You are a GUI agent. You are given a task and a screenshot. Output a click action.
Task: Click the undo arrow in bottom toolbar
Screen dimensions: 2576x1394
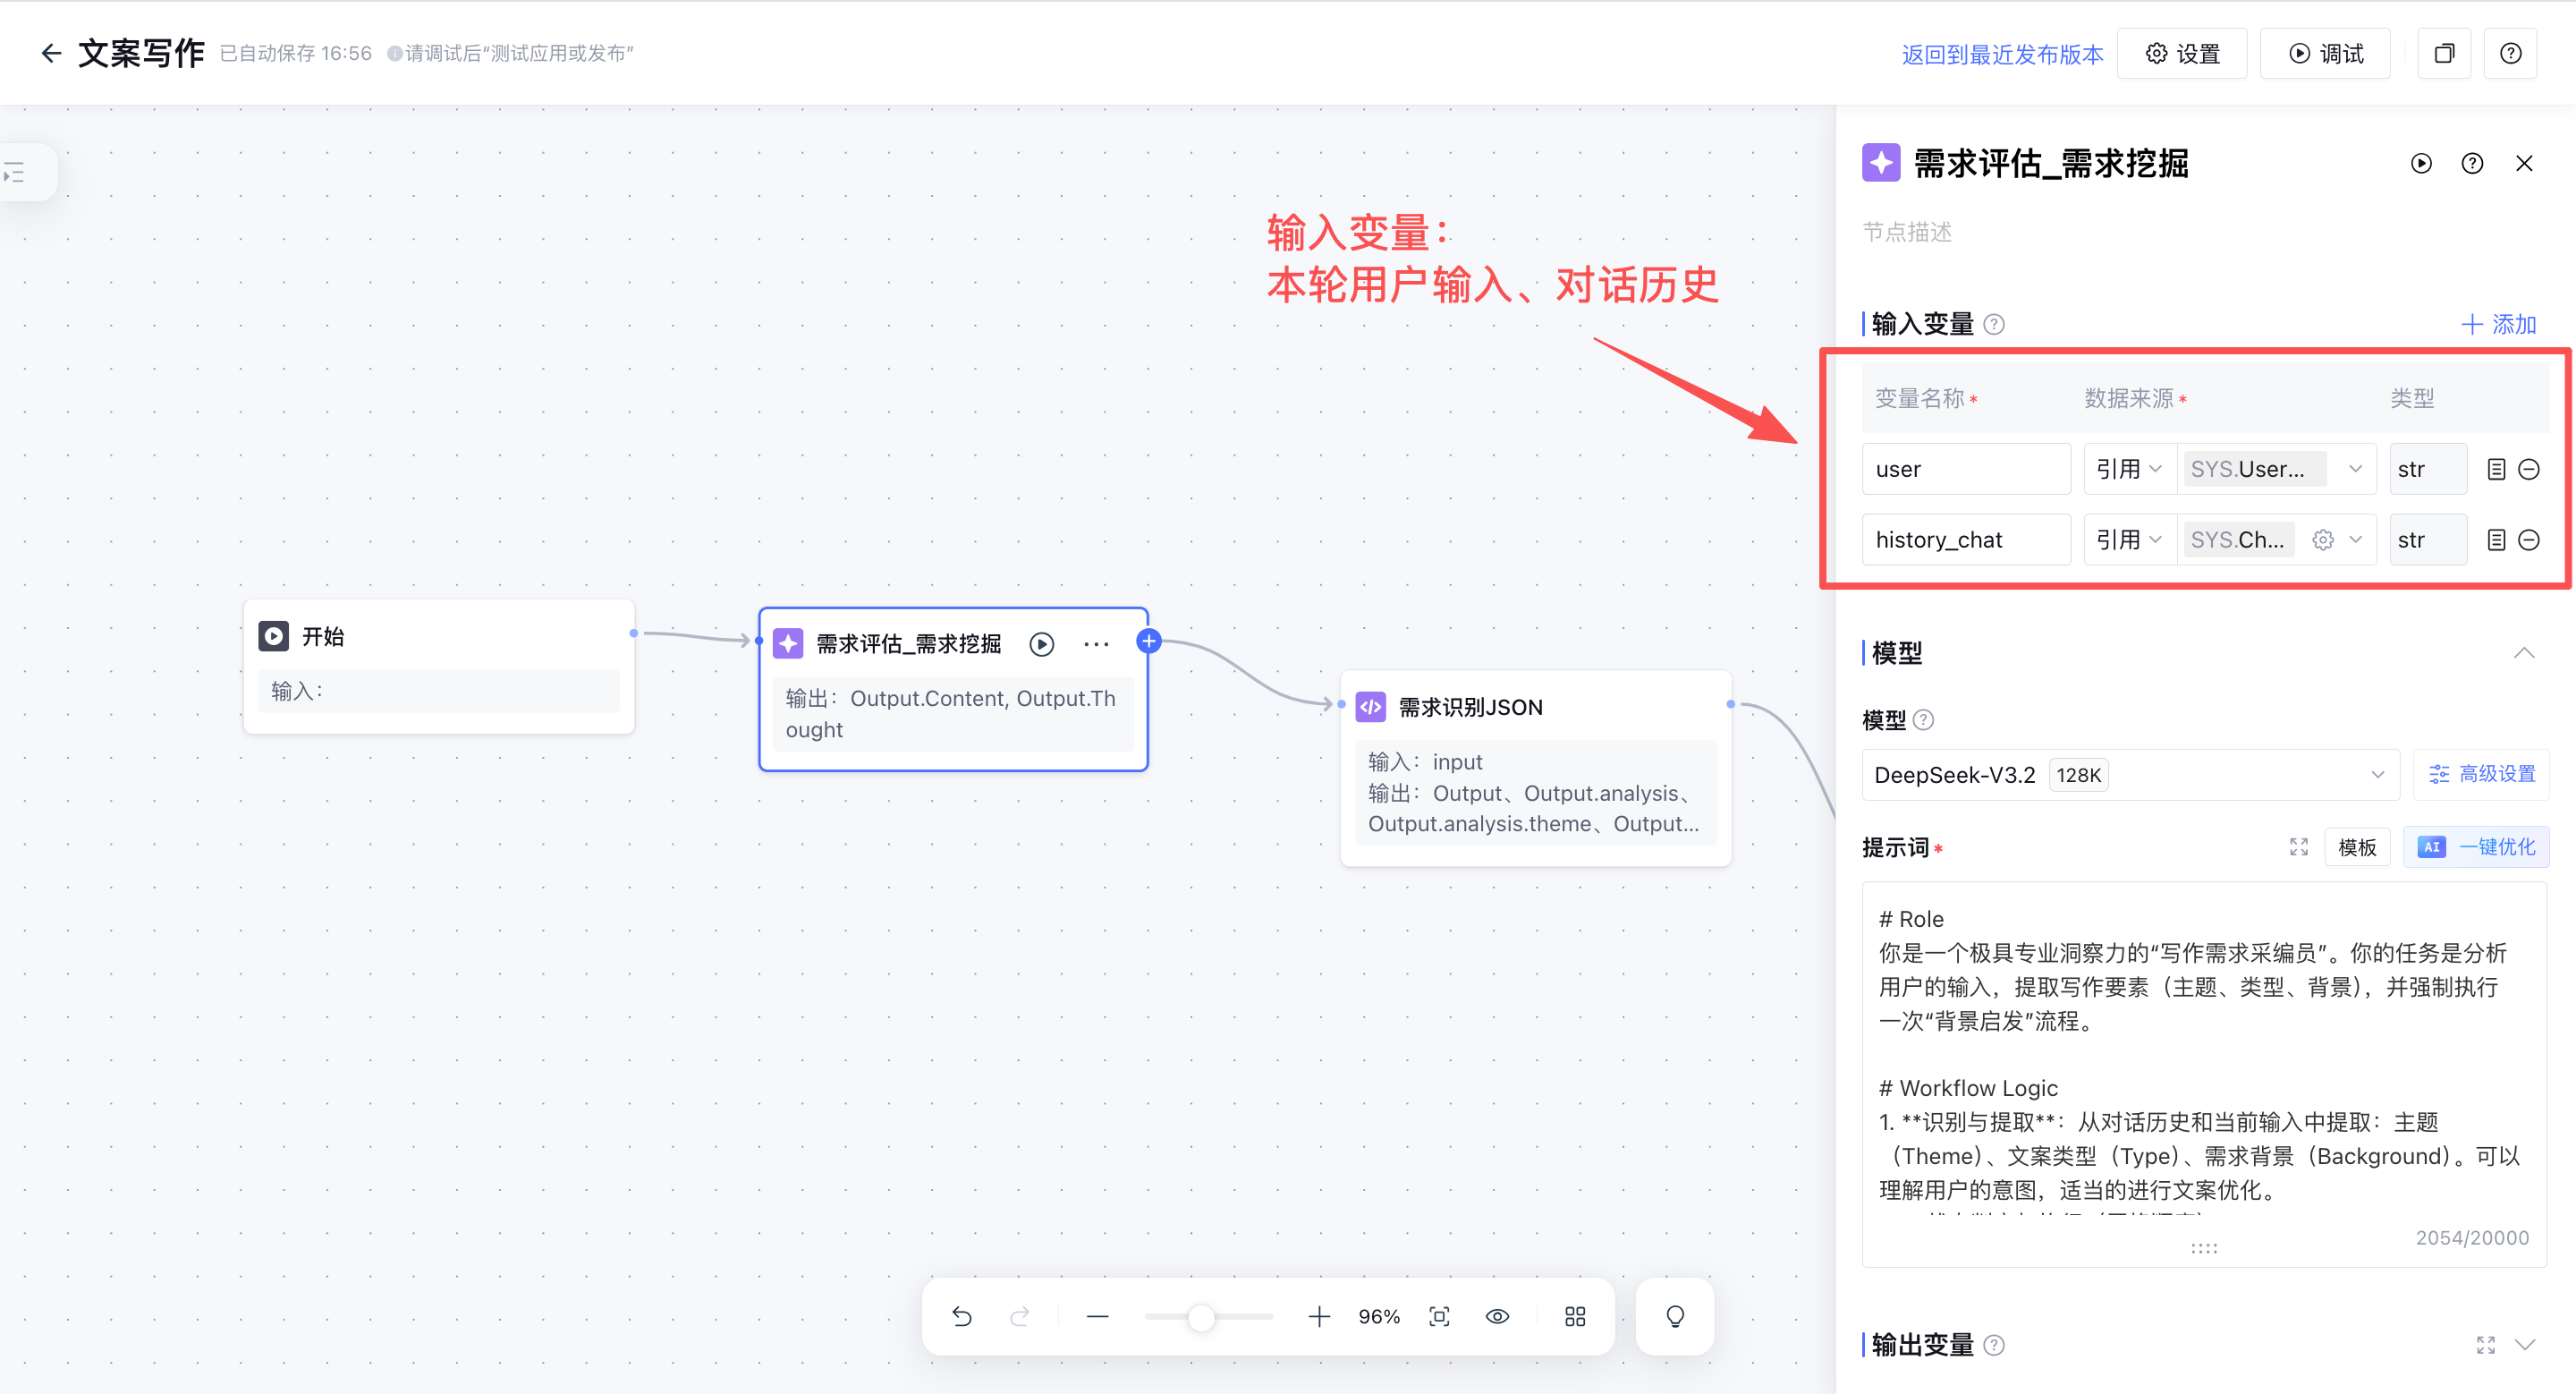click(962, 1316)
